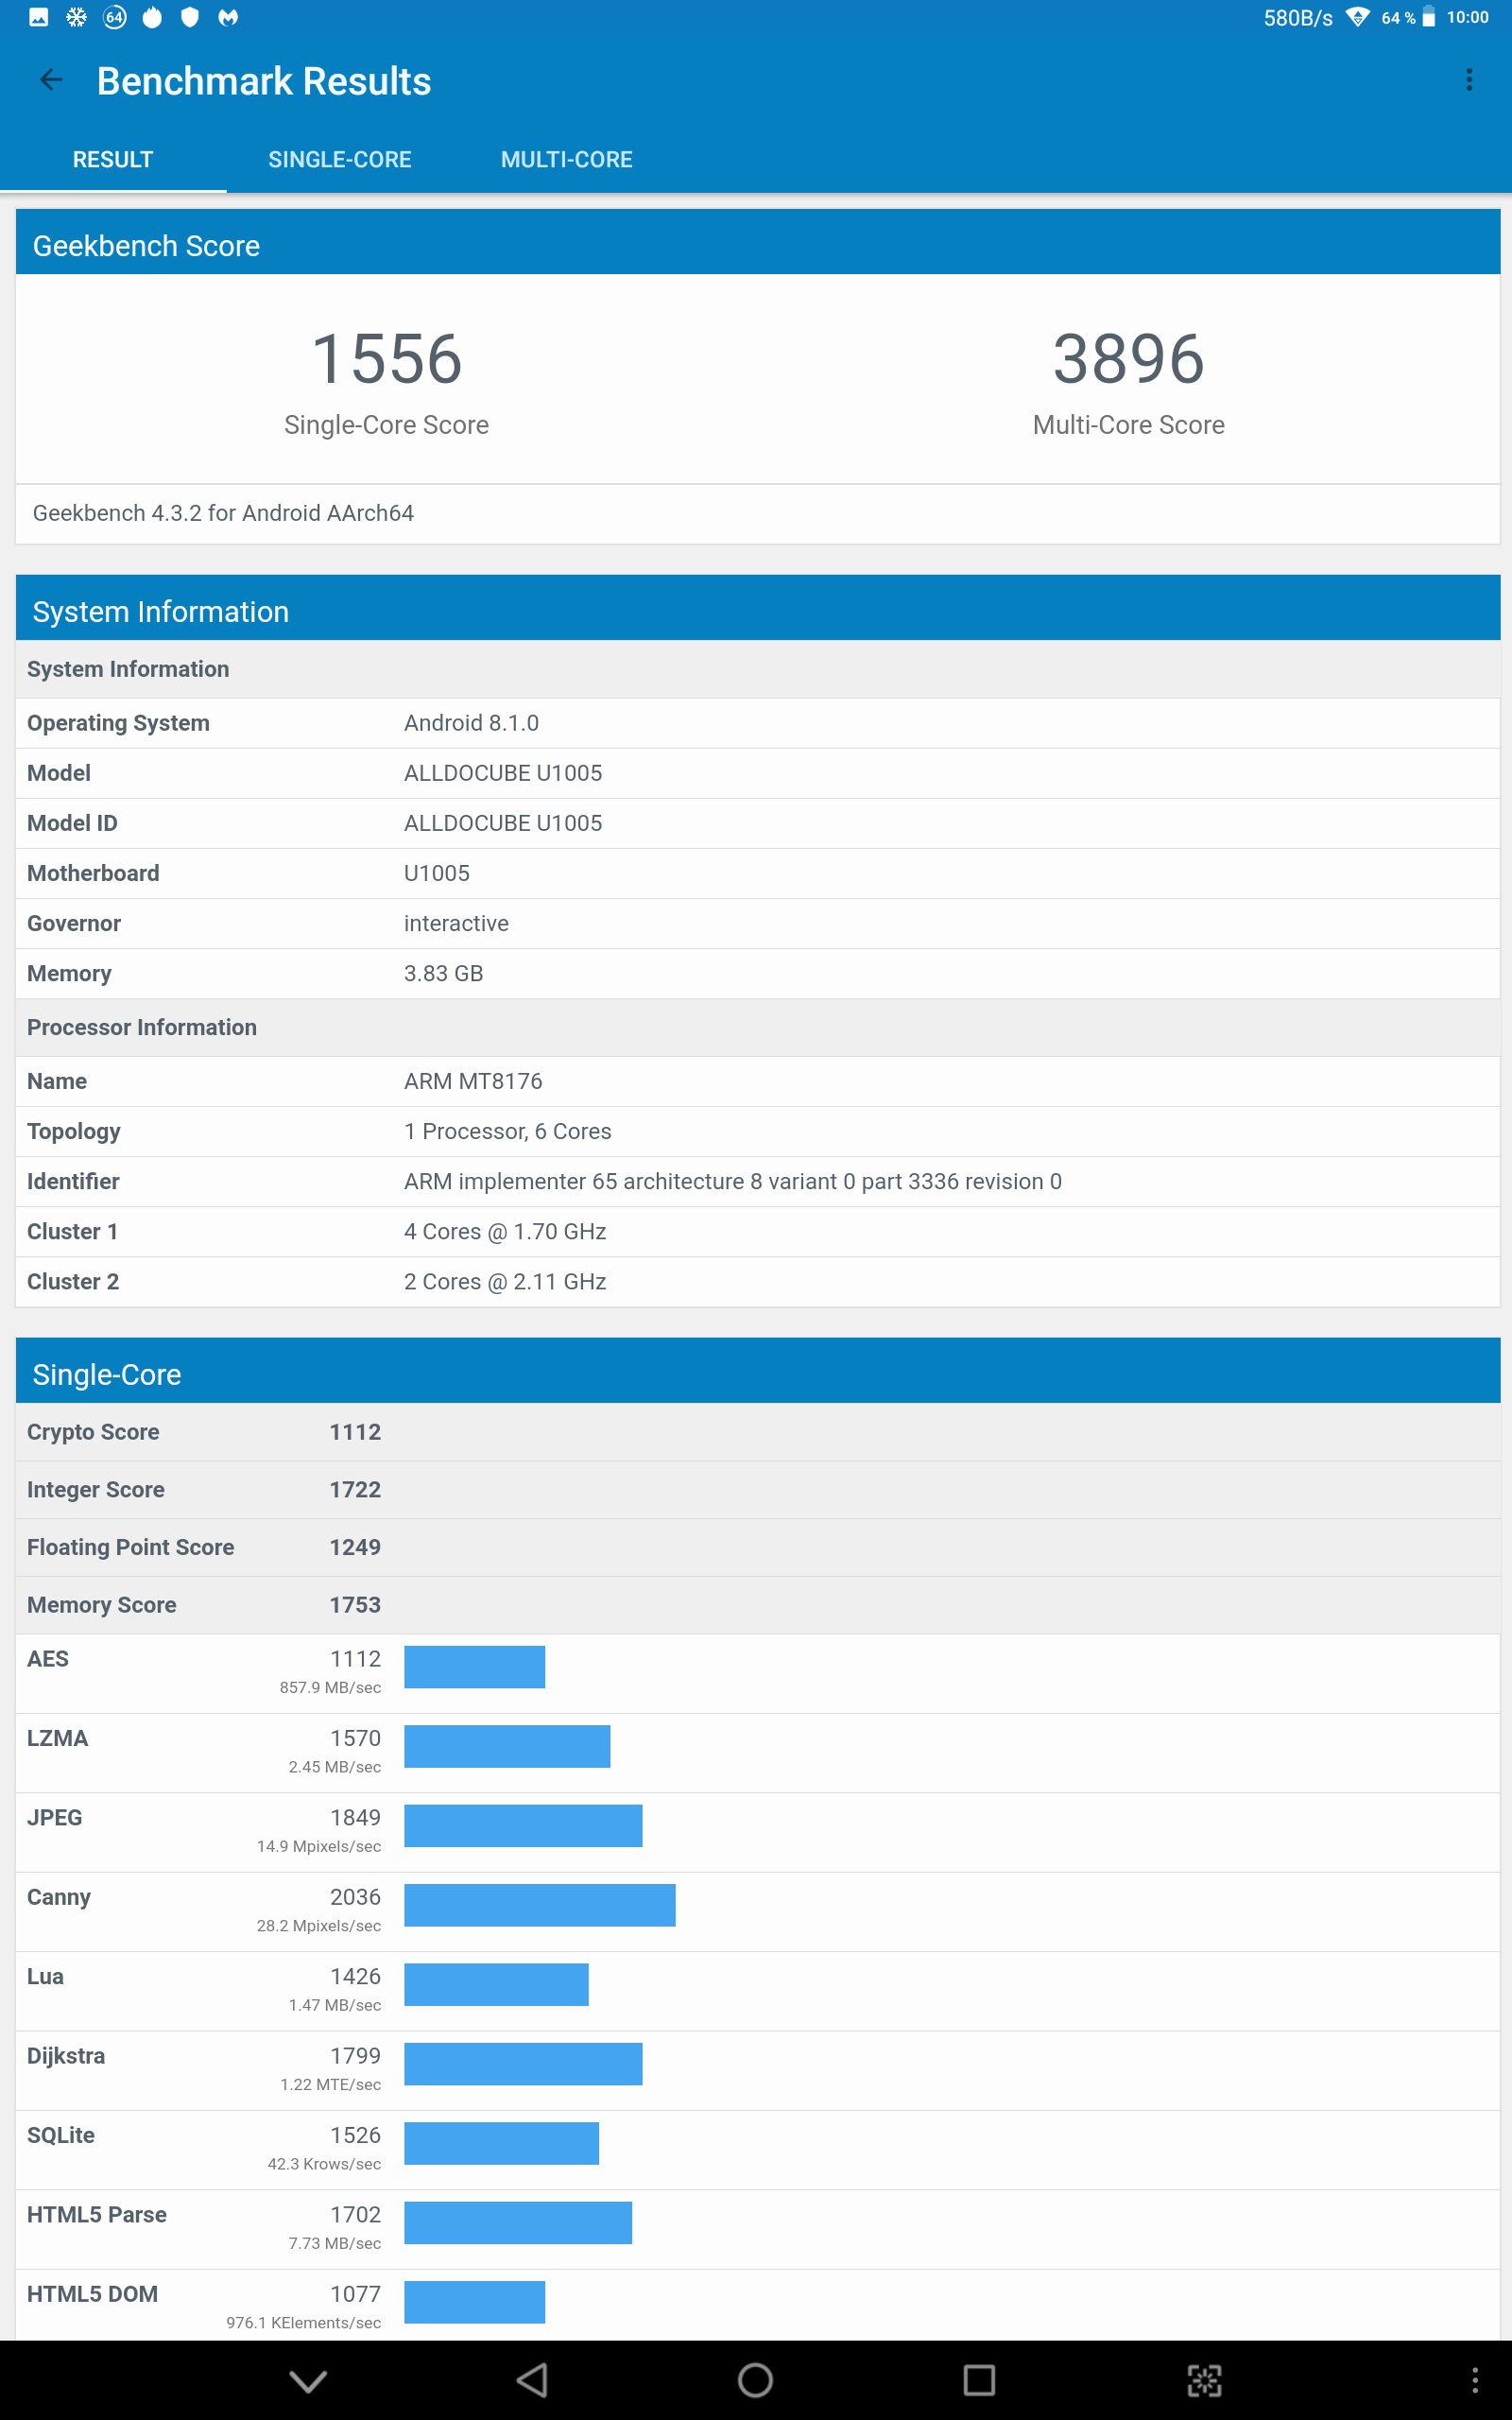Select the Model ID row

point(757,823)
